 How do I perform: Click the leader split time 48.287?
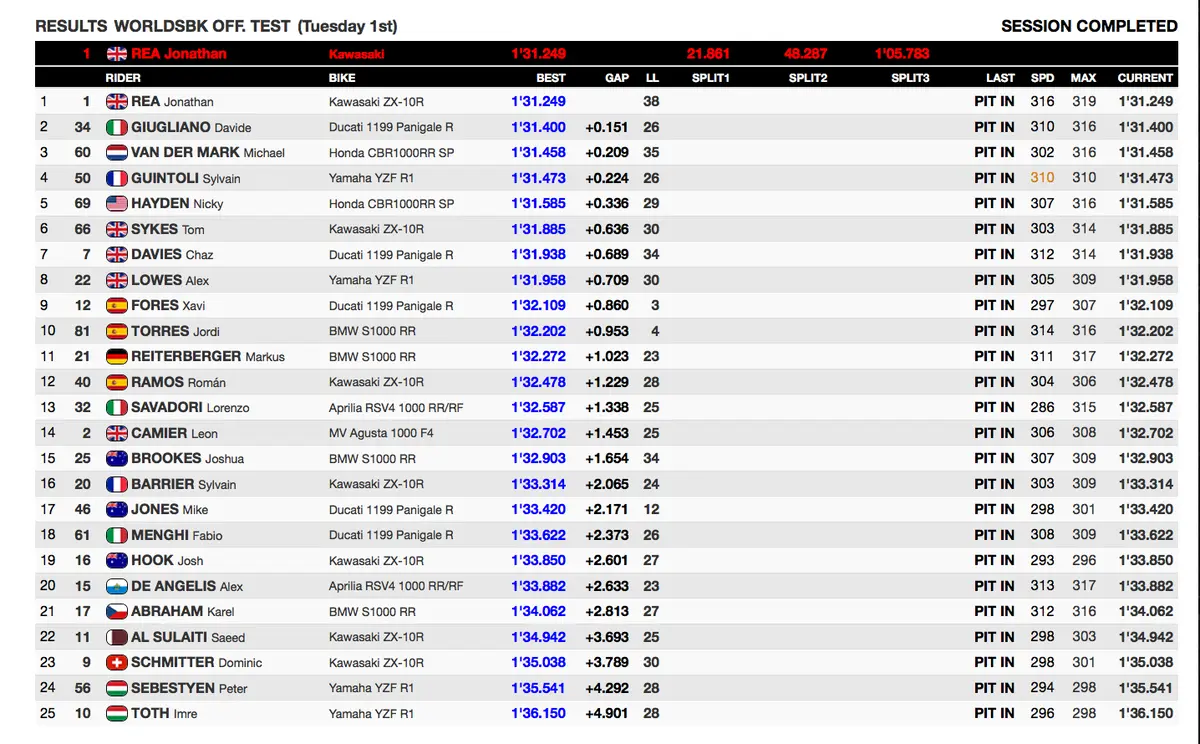point(806,54)
